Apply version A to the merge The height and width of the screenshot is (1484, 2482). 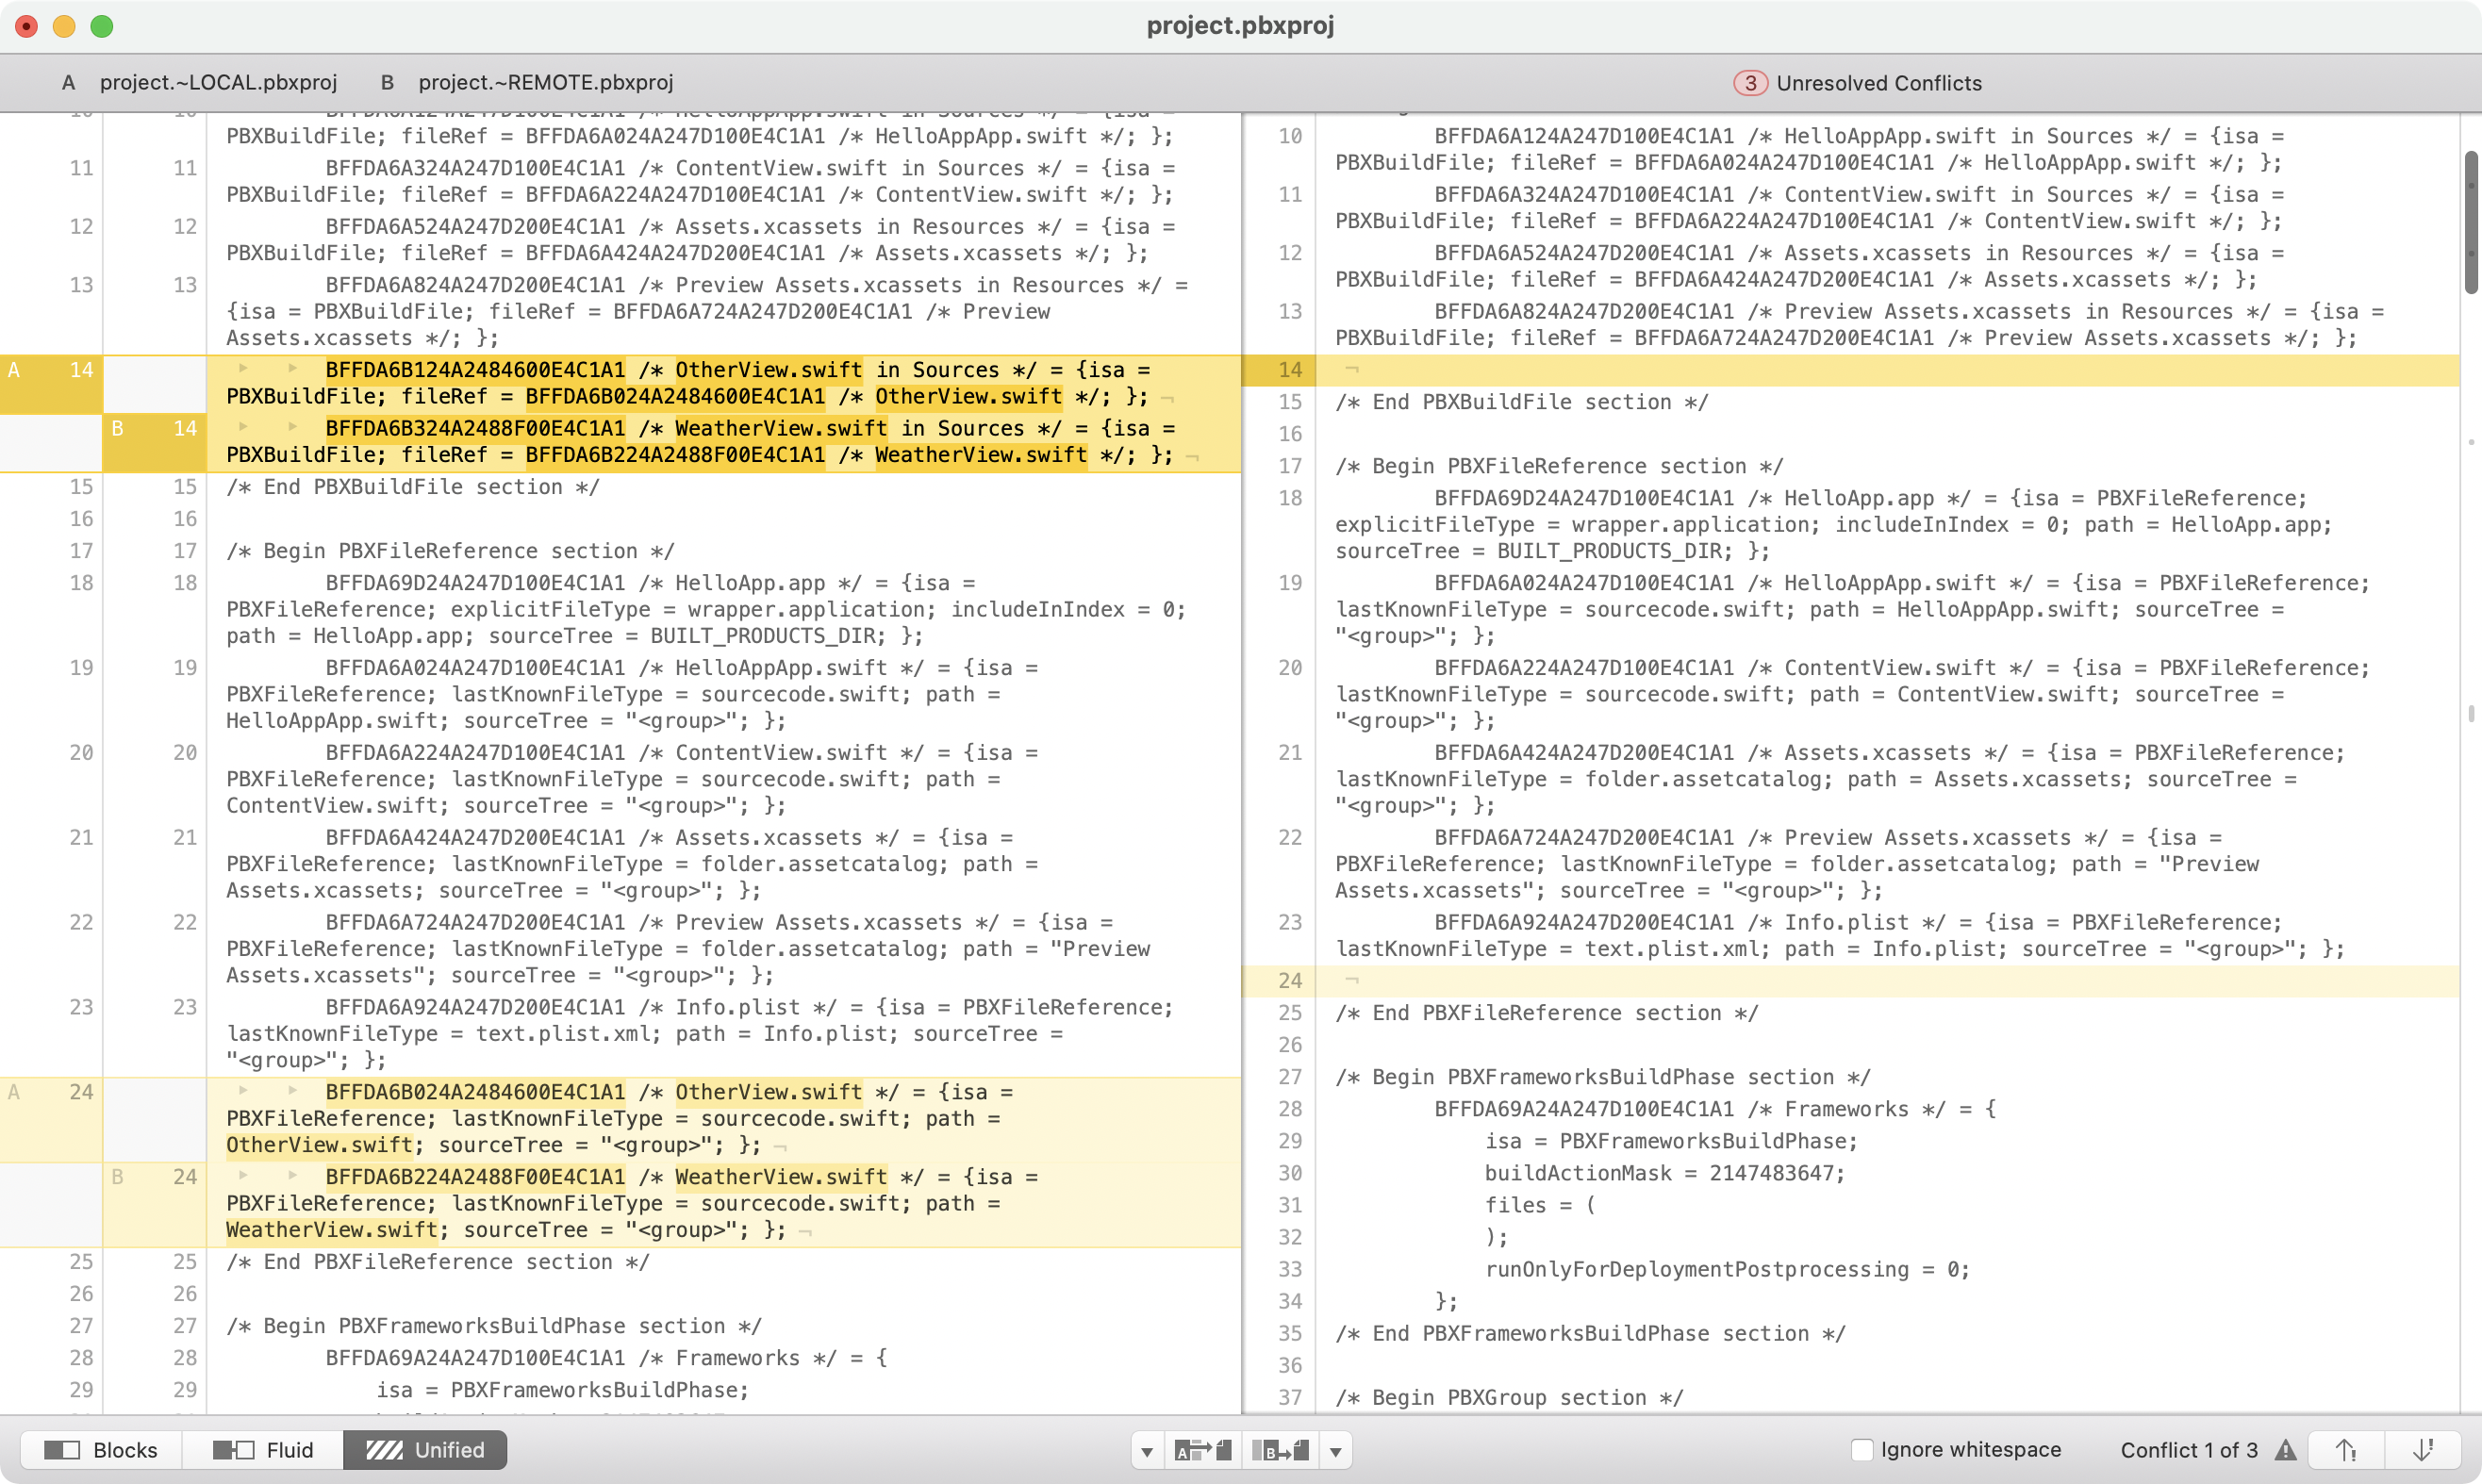point(1203,1451)
